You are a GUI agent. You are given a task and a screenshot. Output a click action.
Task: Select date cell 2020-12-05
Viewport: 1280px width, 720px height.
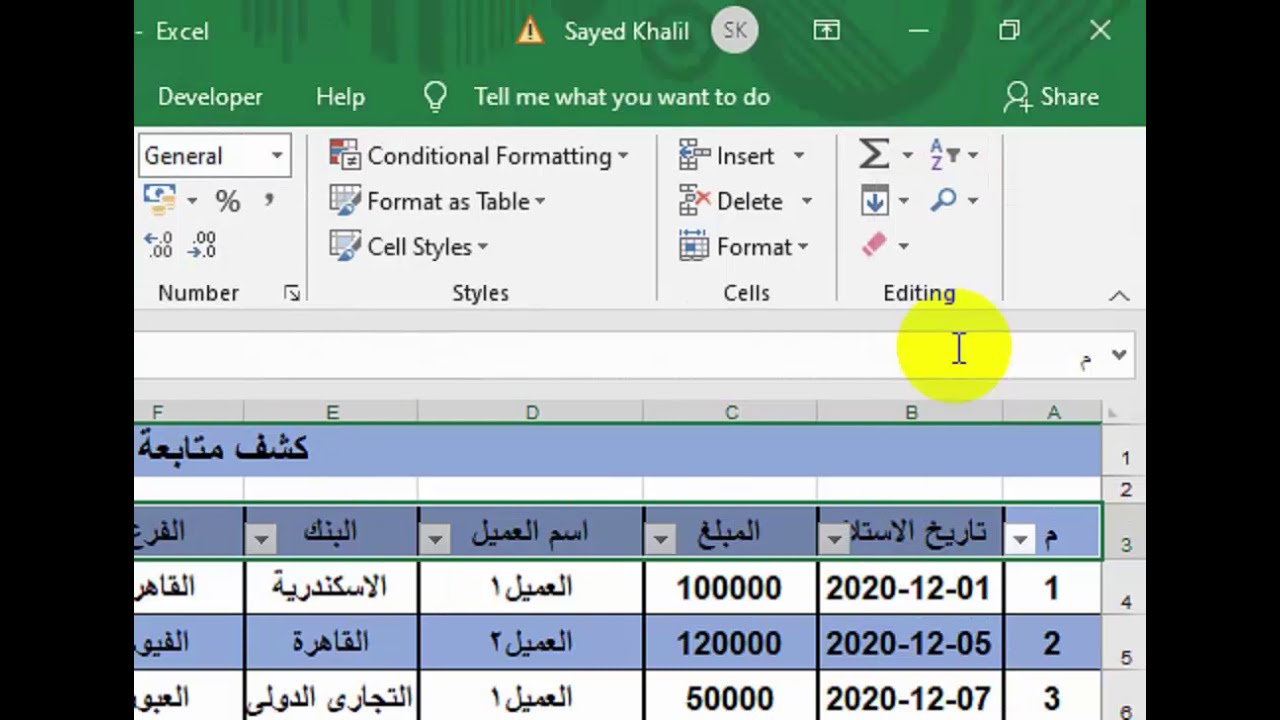click(x=910, y=642)
